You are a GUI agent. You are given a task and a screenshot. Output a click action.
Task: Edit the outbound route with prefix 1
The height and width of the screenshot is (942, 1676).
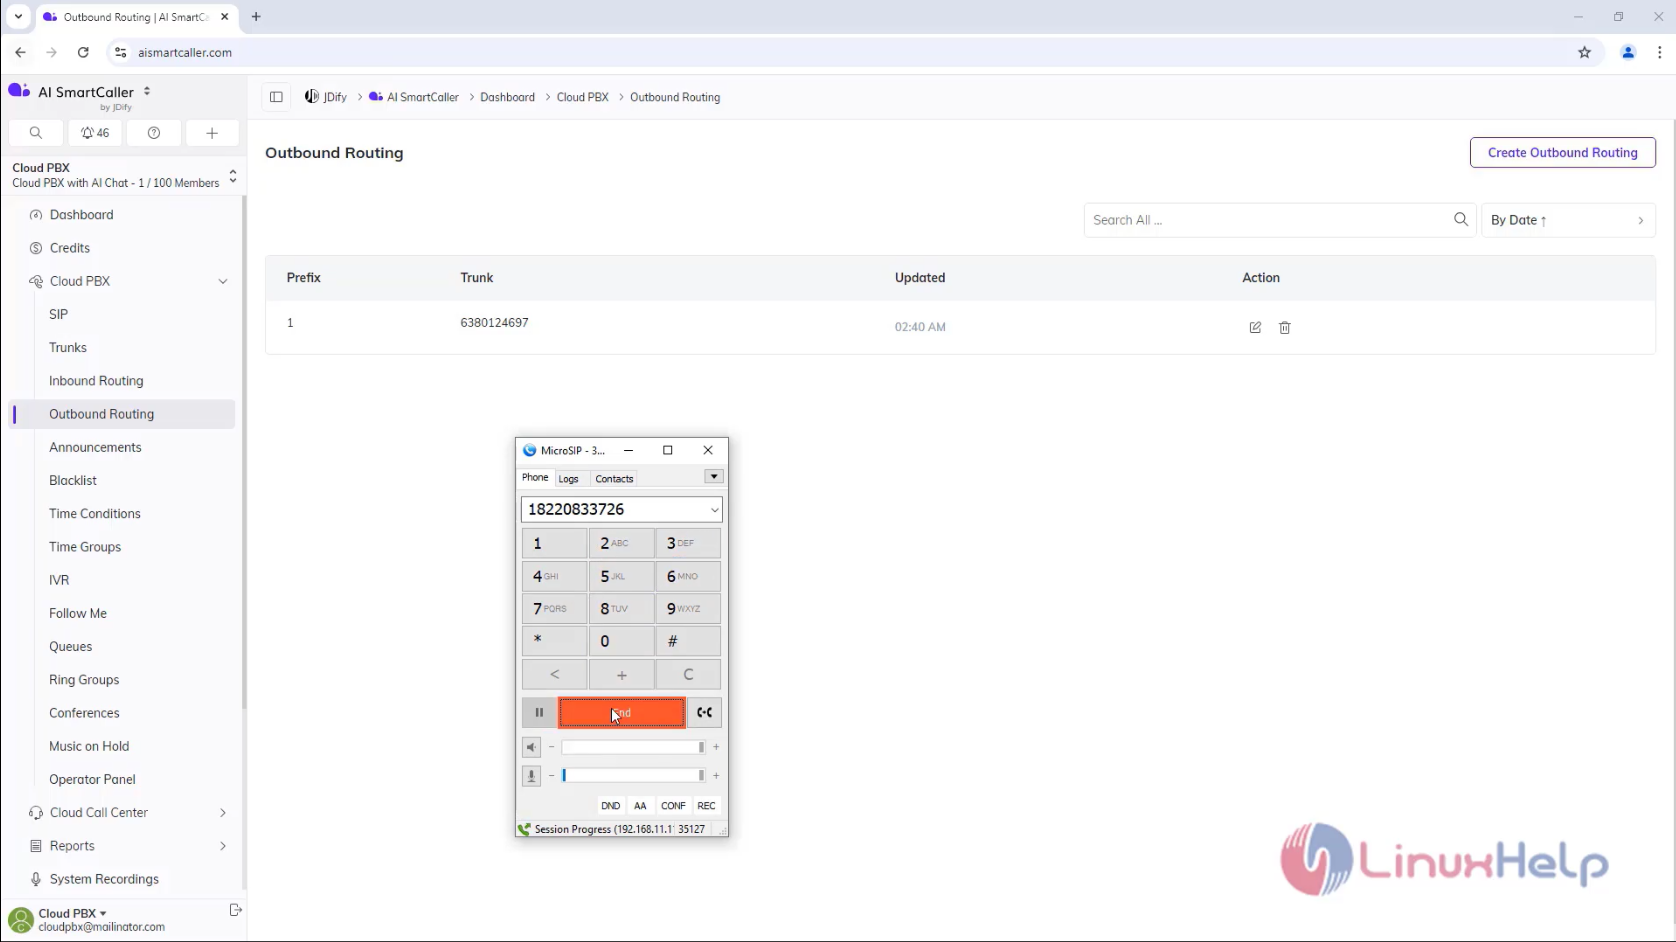click(x=1255, y=327)
